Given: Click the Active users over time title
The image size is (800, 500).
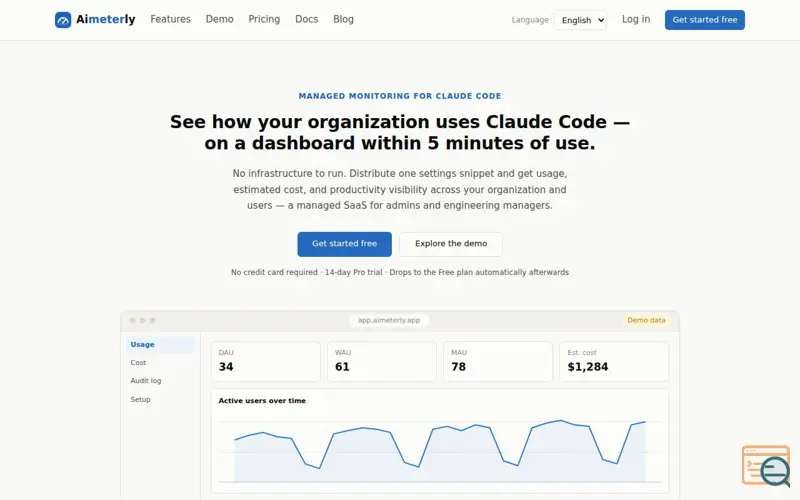Looking at the screenshot, I should click(x=262, y=401).
